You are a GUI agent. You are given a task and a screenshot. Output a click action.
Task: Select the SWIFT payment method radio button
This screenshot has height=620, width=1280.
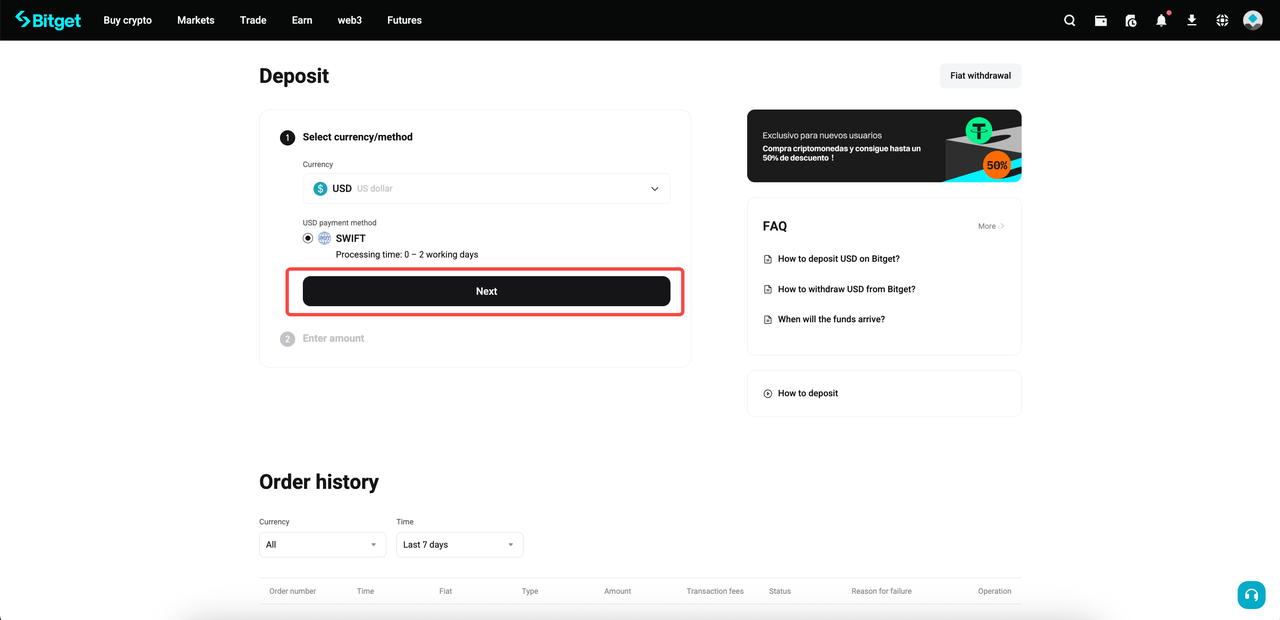pyautogui.click(x=308, y=238)
